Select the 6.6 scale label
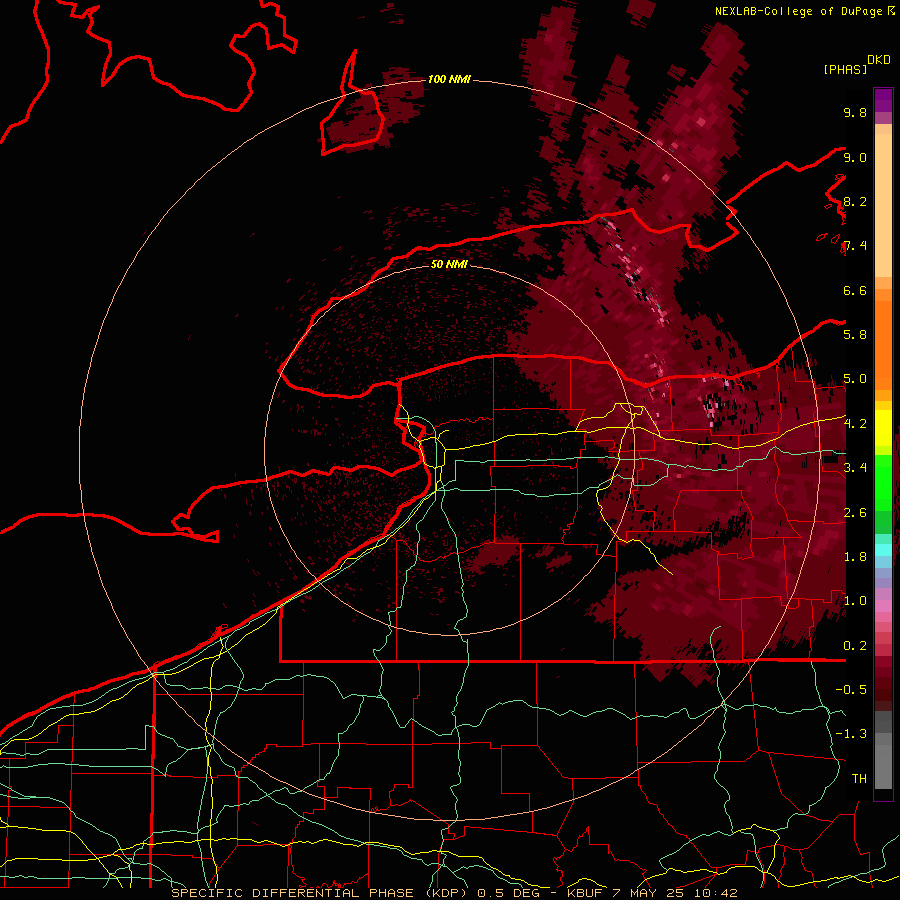The image size is (900, 900). pyautogui.click(x=855, y=290)
